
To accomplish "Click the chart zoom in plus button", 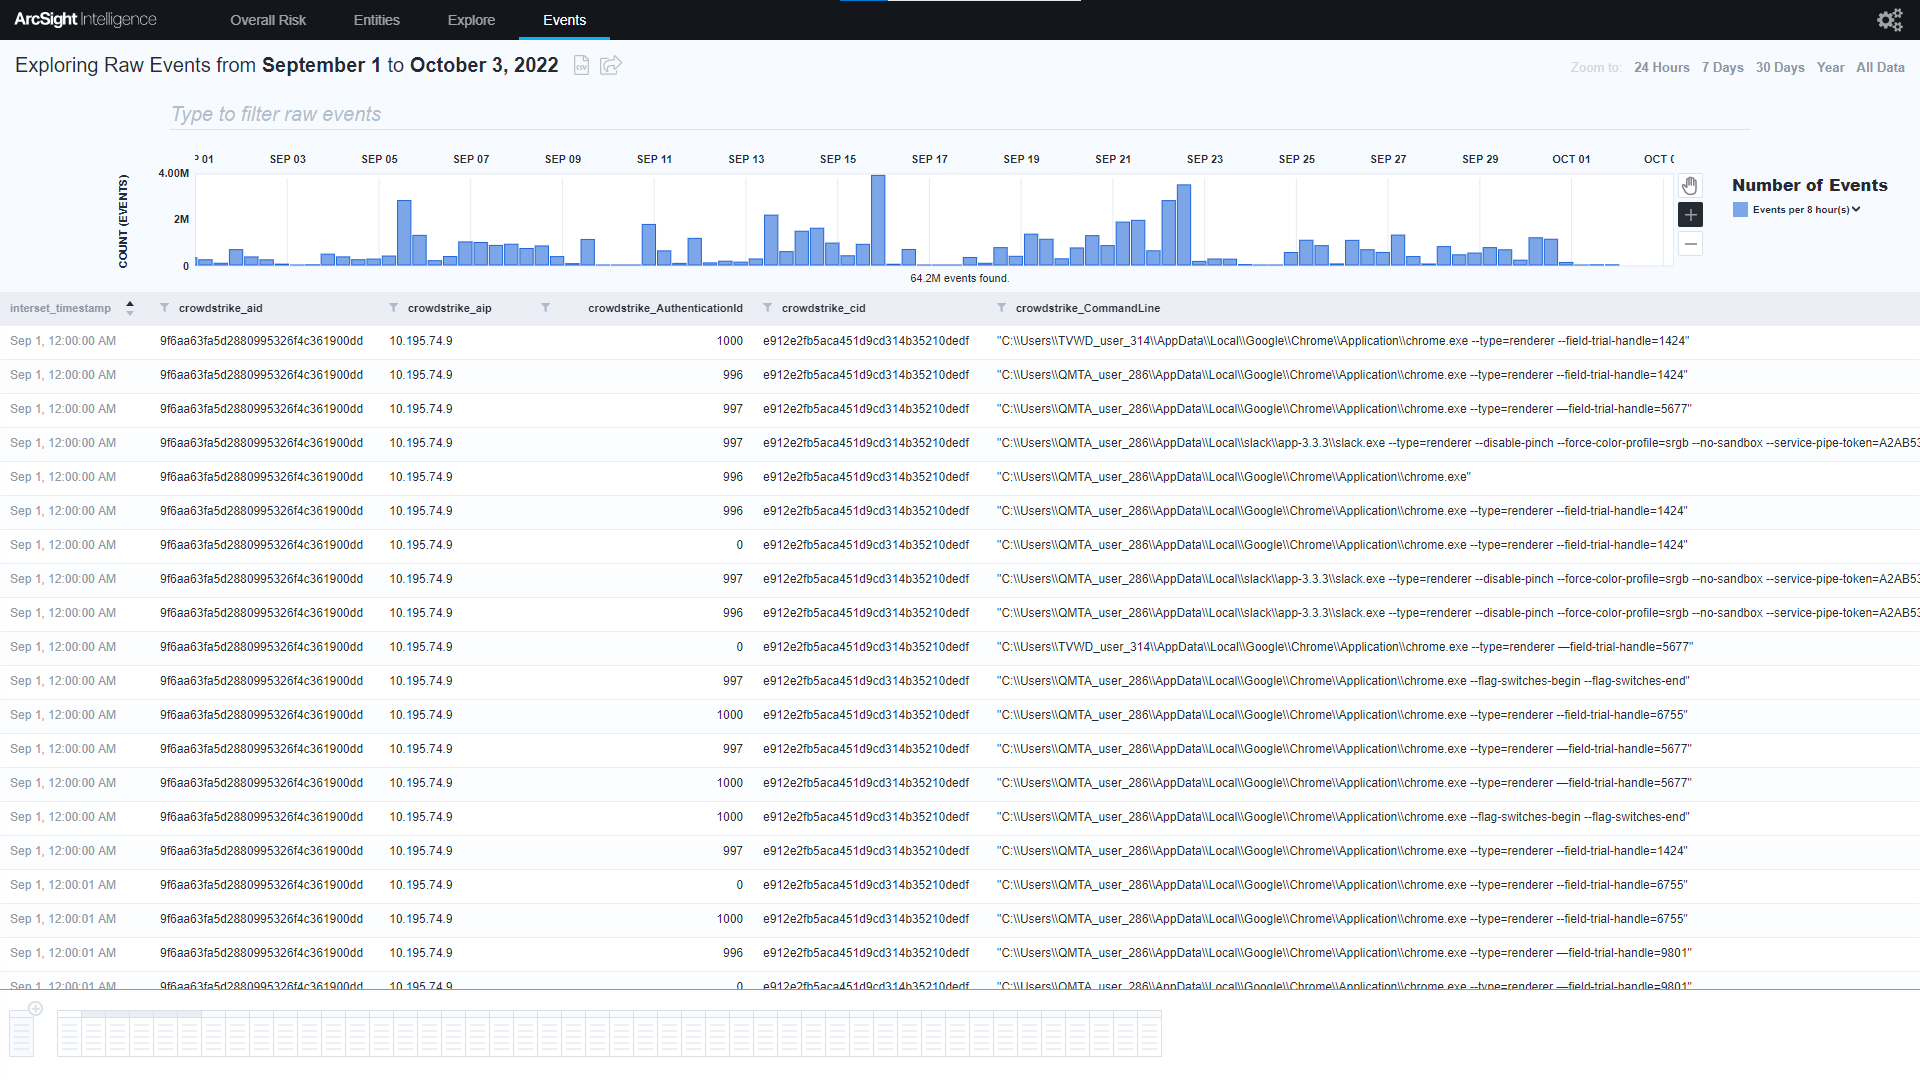I will coord(1690,215).
